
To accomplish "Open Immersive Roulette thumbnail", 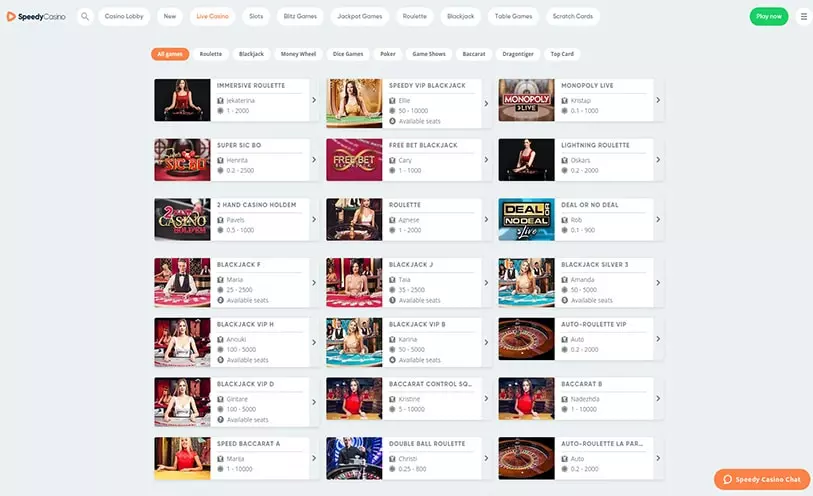I will click(x=182, y=100).
